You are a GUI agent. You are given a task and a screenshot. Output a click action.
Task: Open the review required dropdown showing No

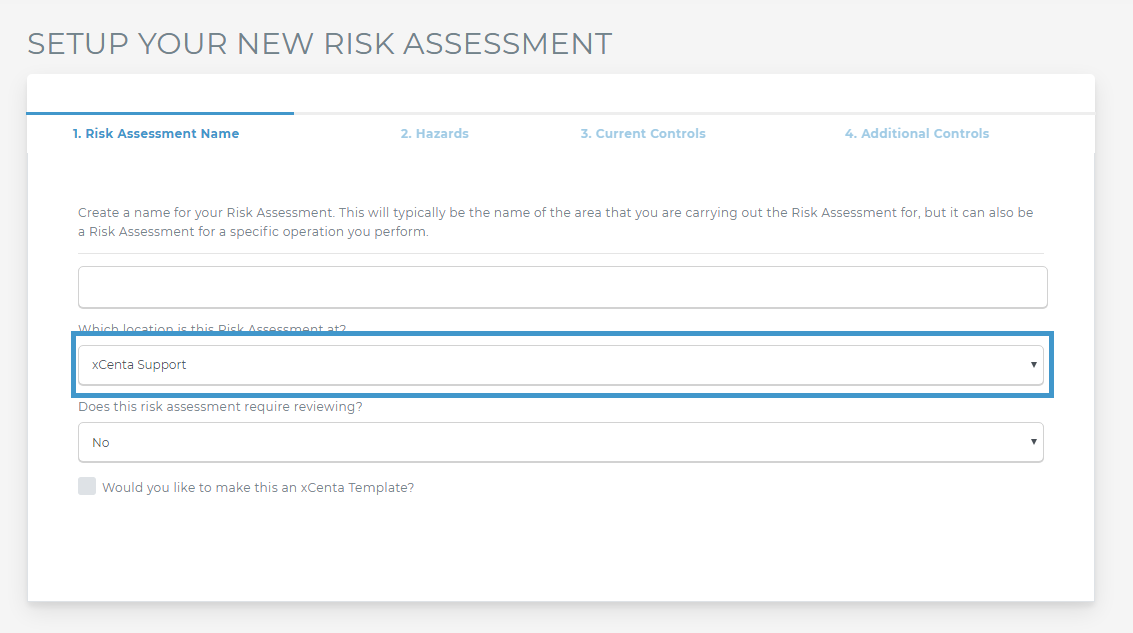pyautogui.click(x=561, y=442)
